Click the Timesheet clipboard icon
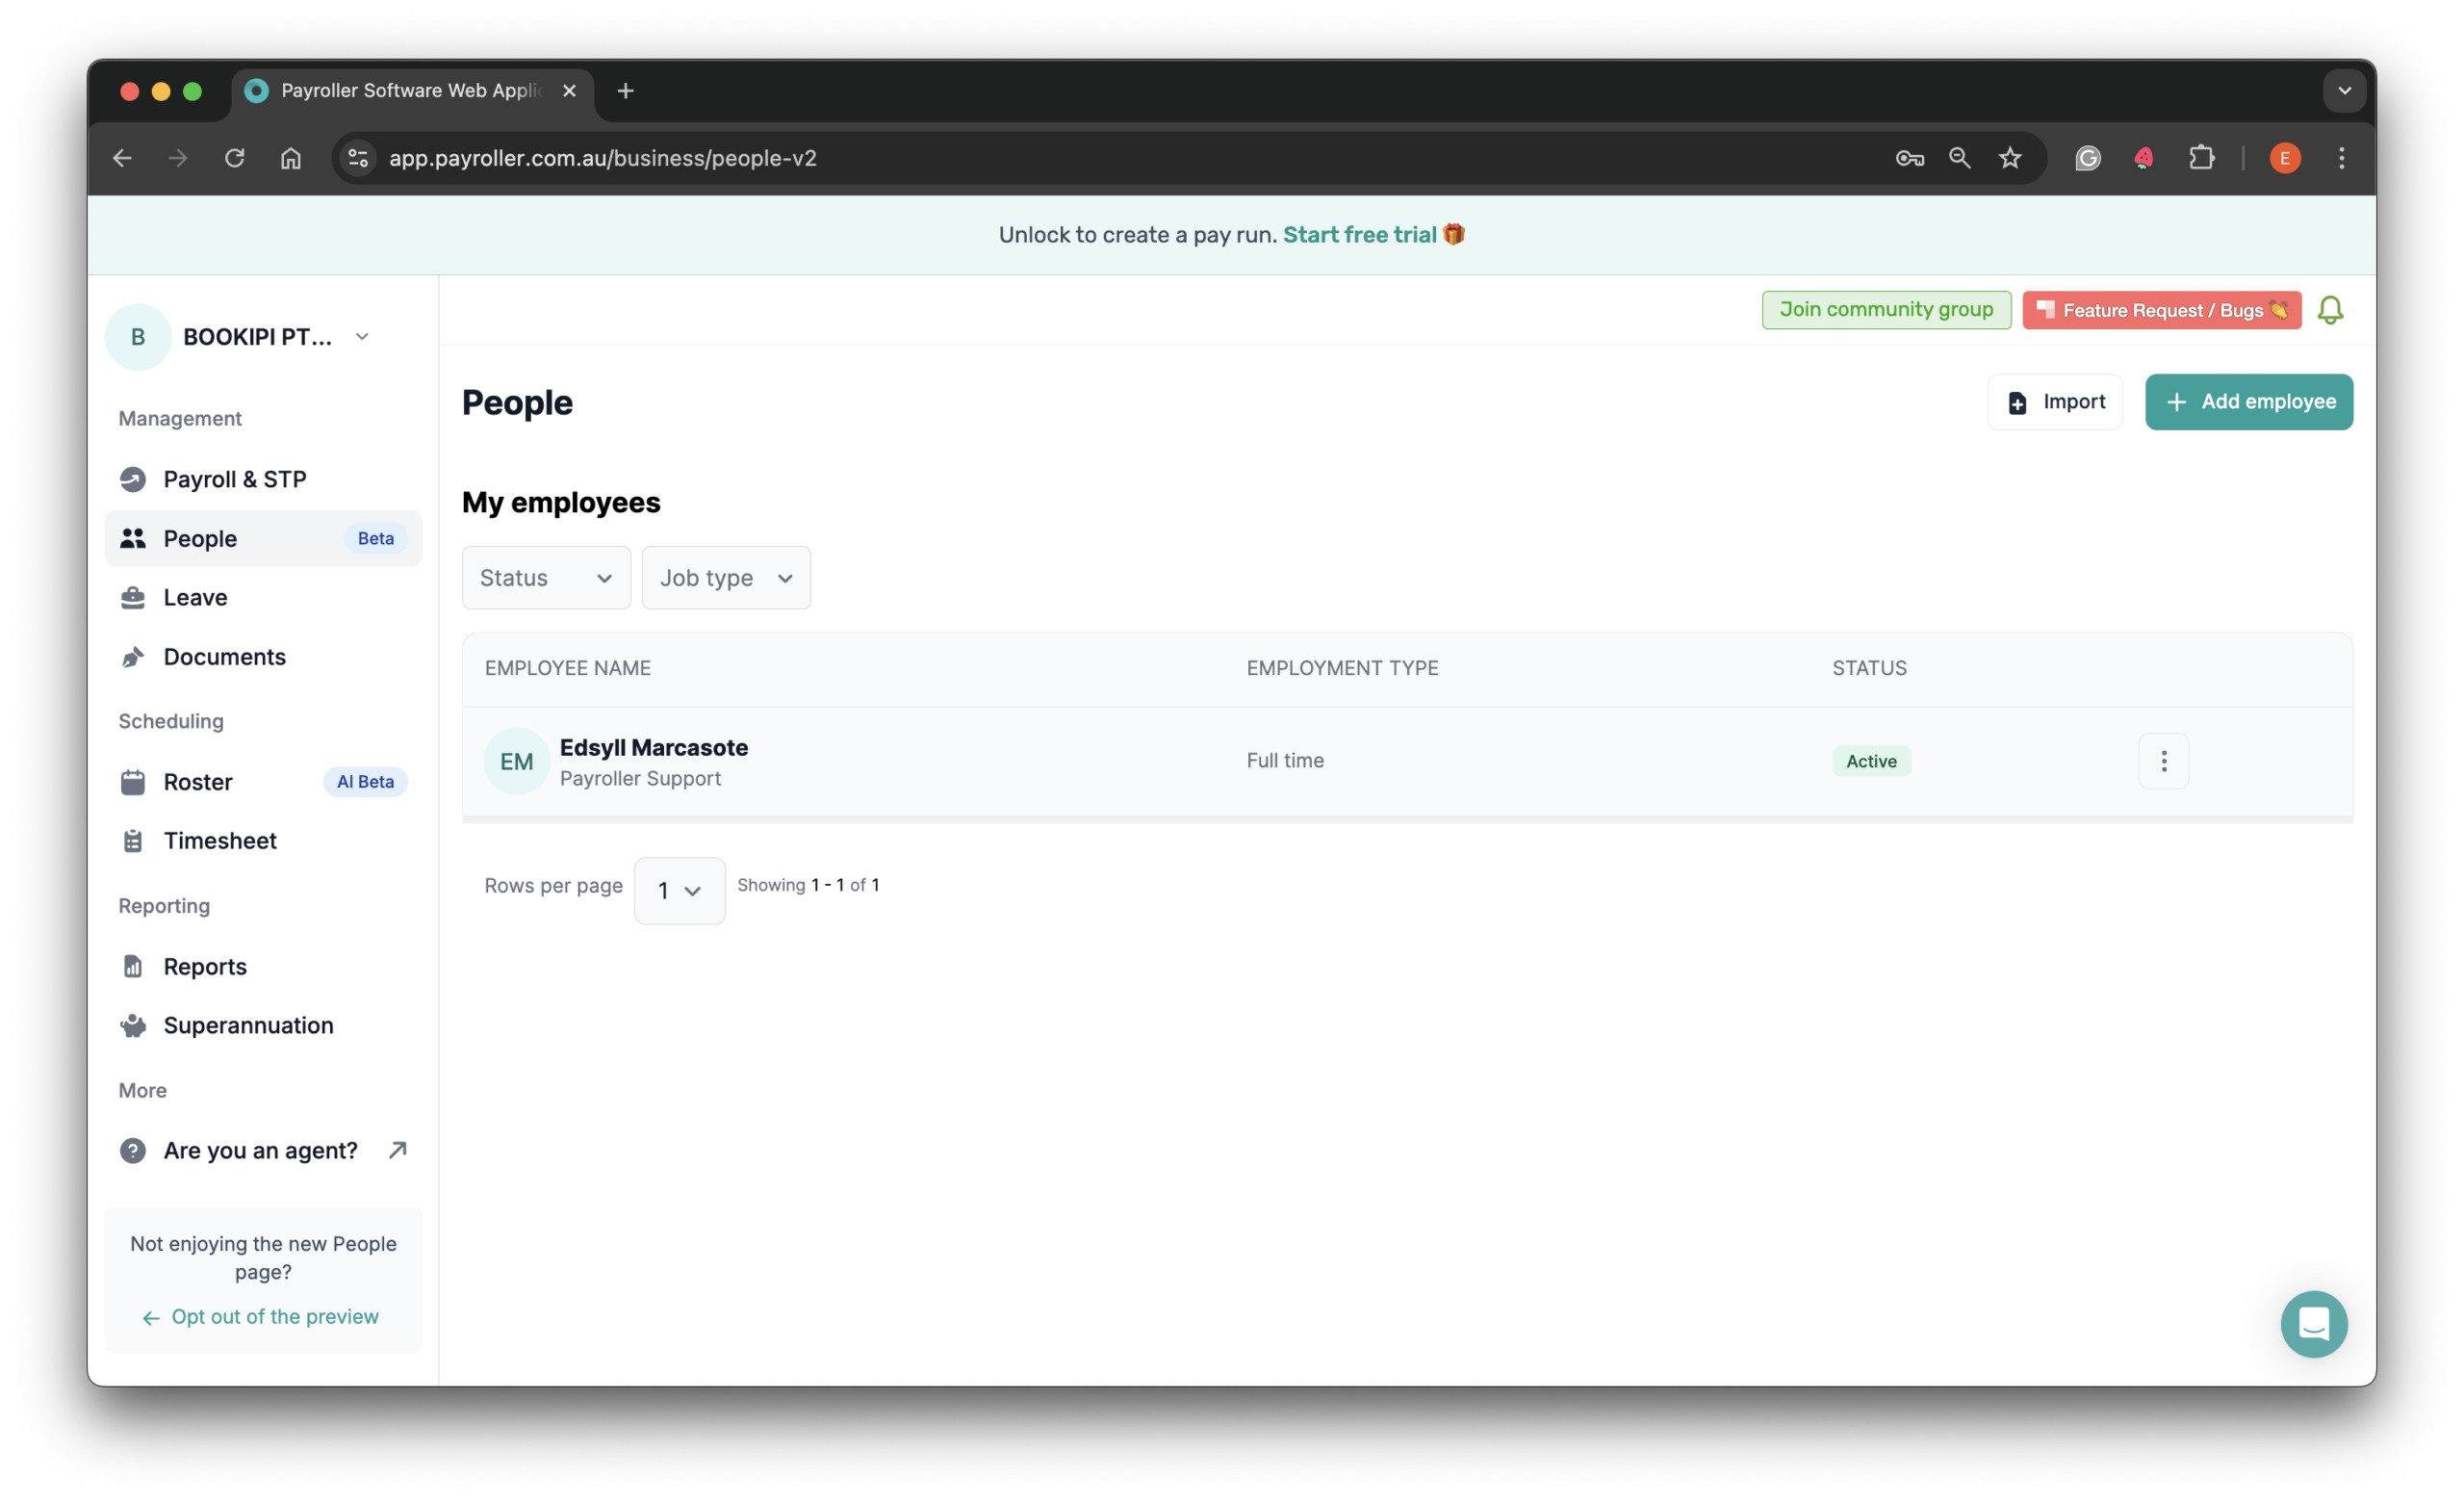Screen dimensions: 2464x1502 coord(134,841)
